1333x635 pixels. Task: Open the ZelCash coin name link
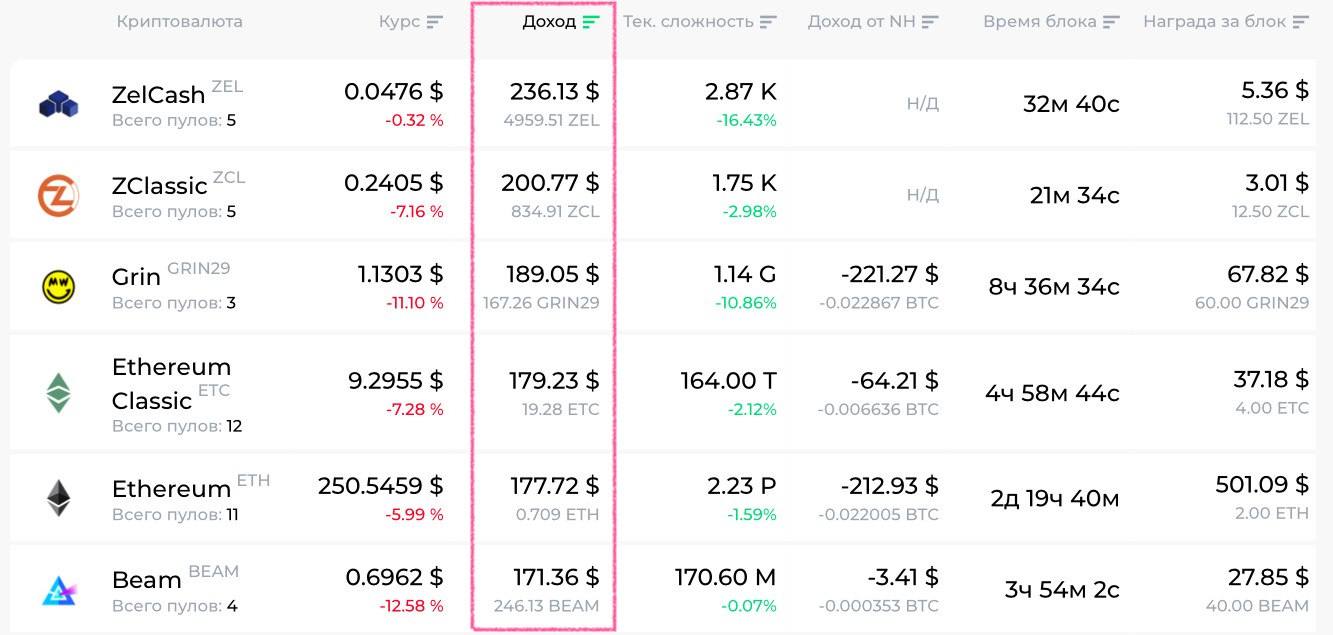(158, 95)
